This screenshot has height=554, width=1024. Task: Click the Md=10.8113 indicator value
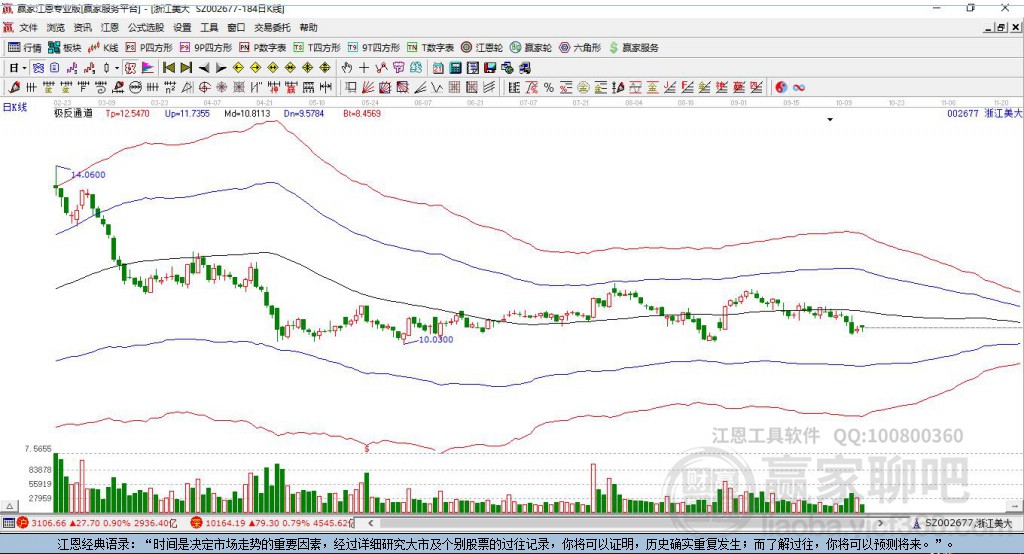247,113
